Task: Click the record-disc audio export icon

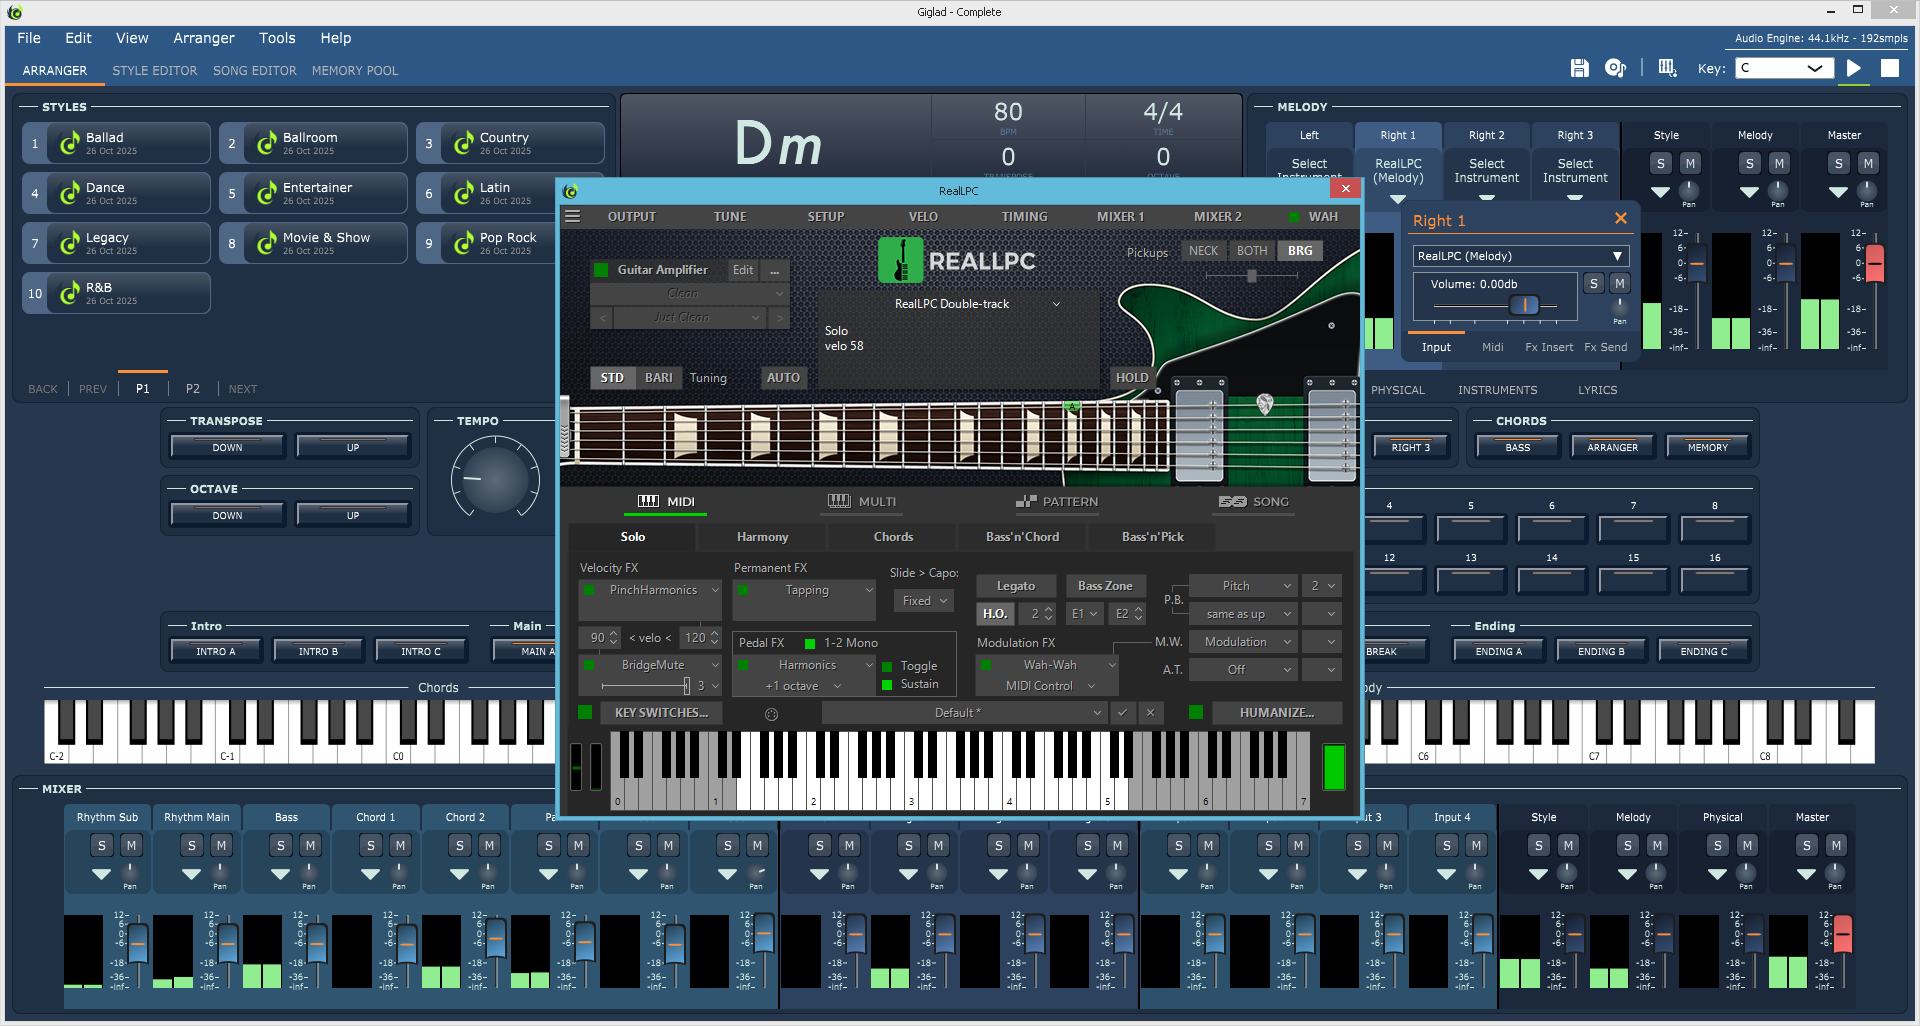Action: 1615,68
